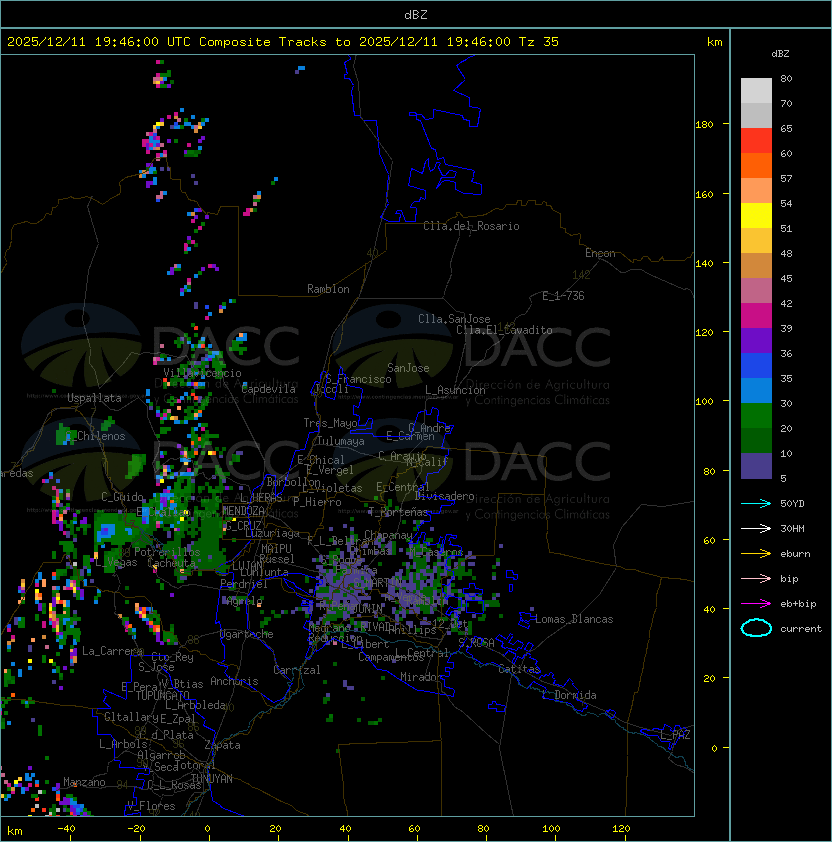Click the 'Tz 35' value in header
This screenshot has width=832, height=842.
[539, 42]
